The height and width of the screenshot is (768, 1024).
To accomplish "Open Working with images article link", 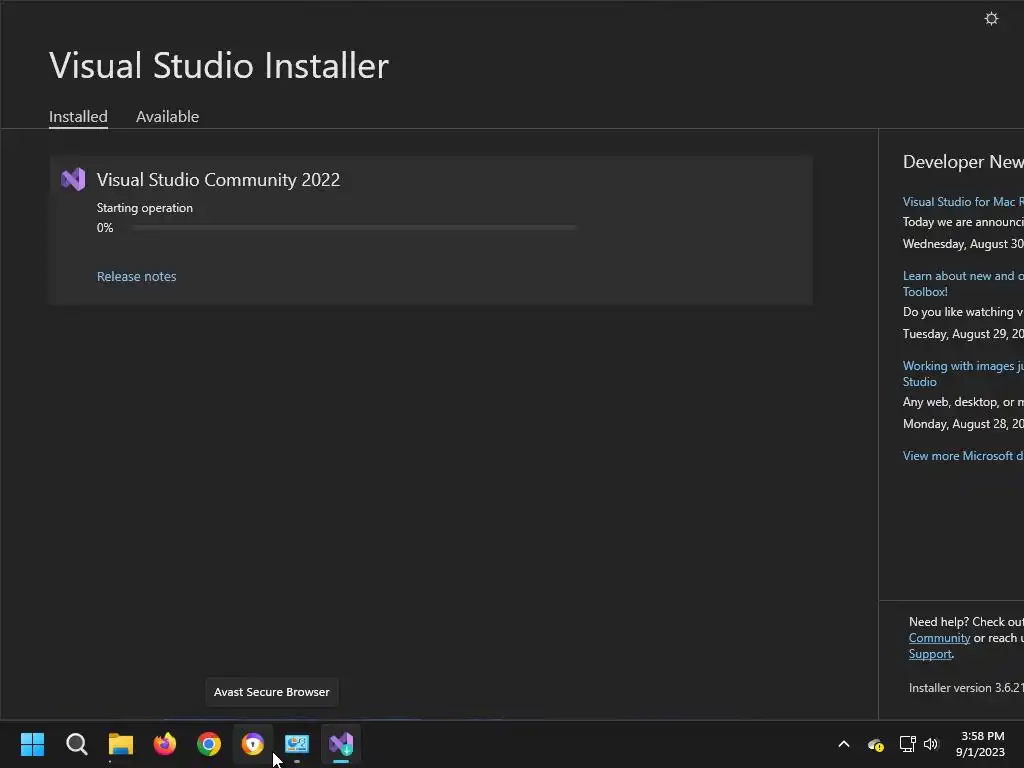I will point(963,374).
